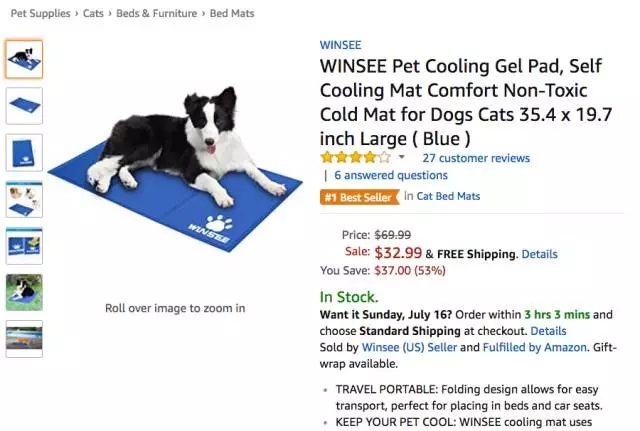The height and width of the screenshot is (431, 640).
Task: Open Details link after Standard Shipping
Action: point(548,331)
